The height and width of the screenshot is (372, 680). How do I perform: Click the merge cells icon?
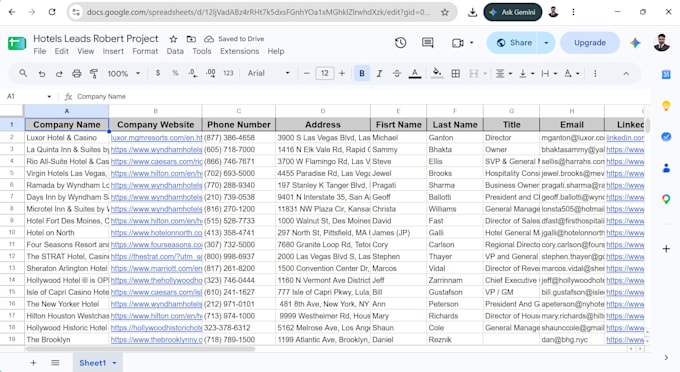(474, 74)
